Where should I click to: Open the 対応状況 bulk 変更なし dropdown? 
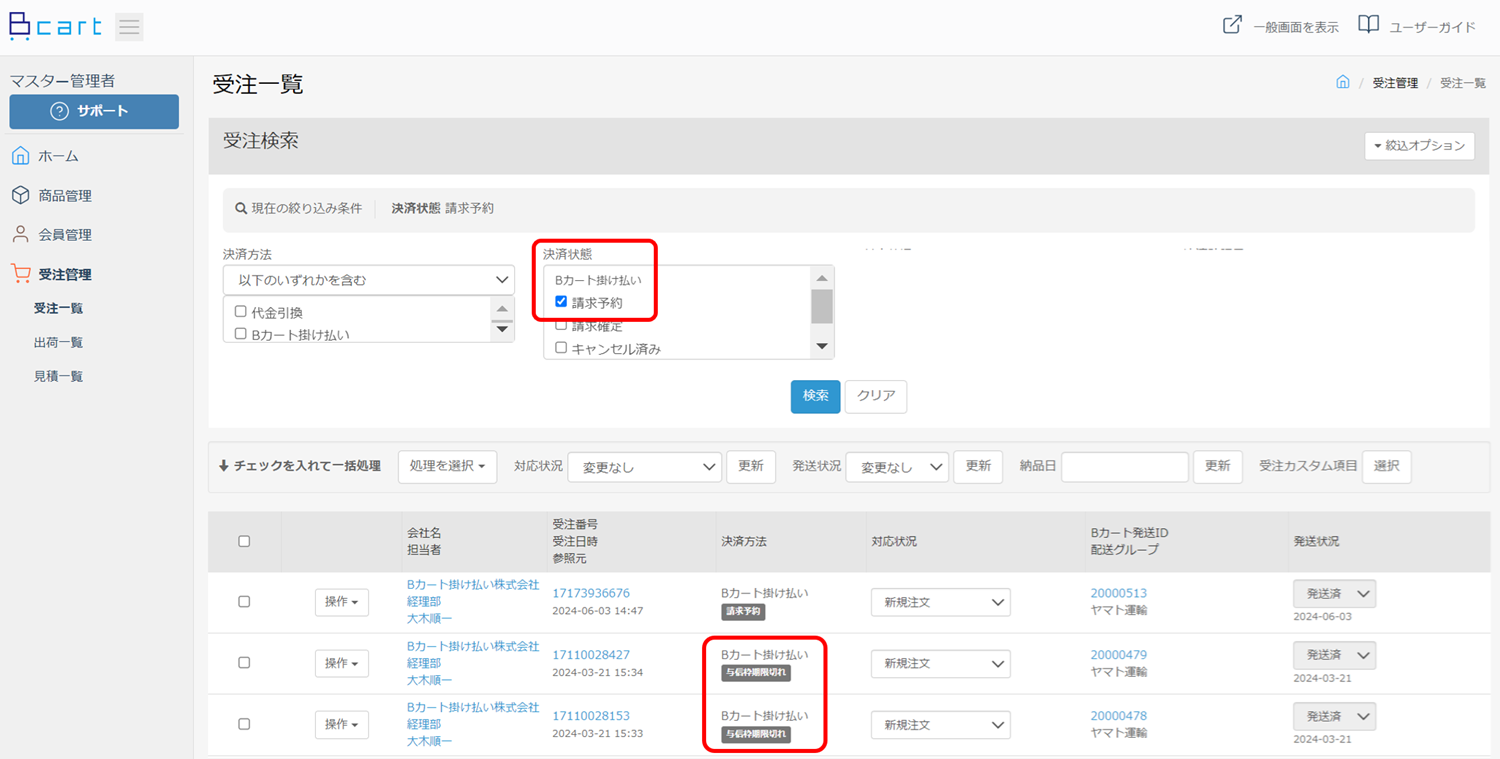point(644,467)
